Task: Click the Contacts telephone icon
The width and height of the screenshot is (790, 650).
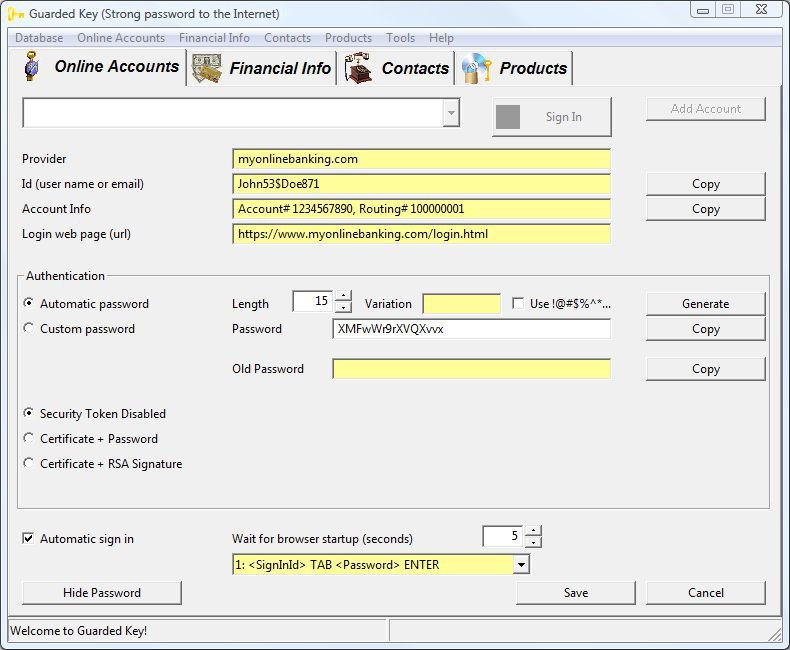Action: (358, 68)
